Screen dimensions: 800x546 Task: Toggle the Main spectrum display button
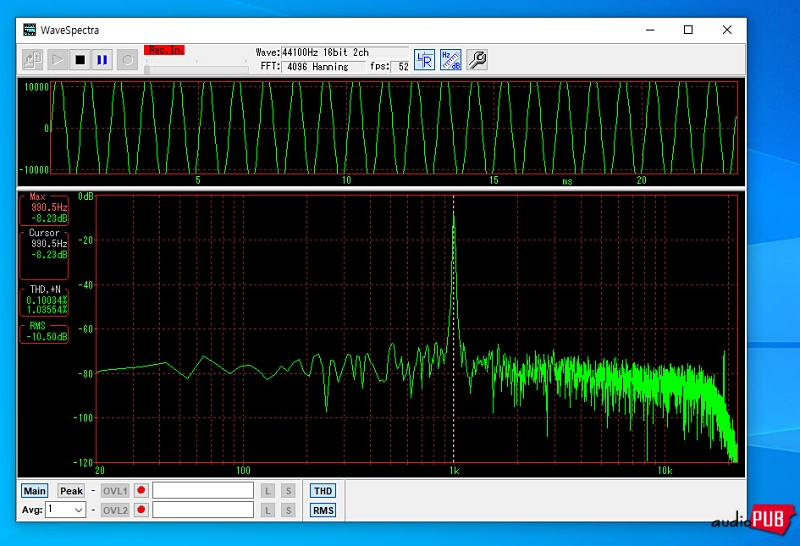34,491
